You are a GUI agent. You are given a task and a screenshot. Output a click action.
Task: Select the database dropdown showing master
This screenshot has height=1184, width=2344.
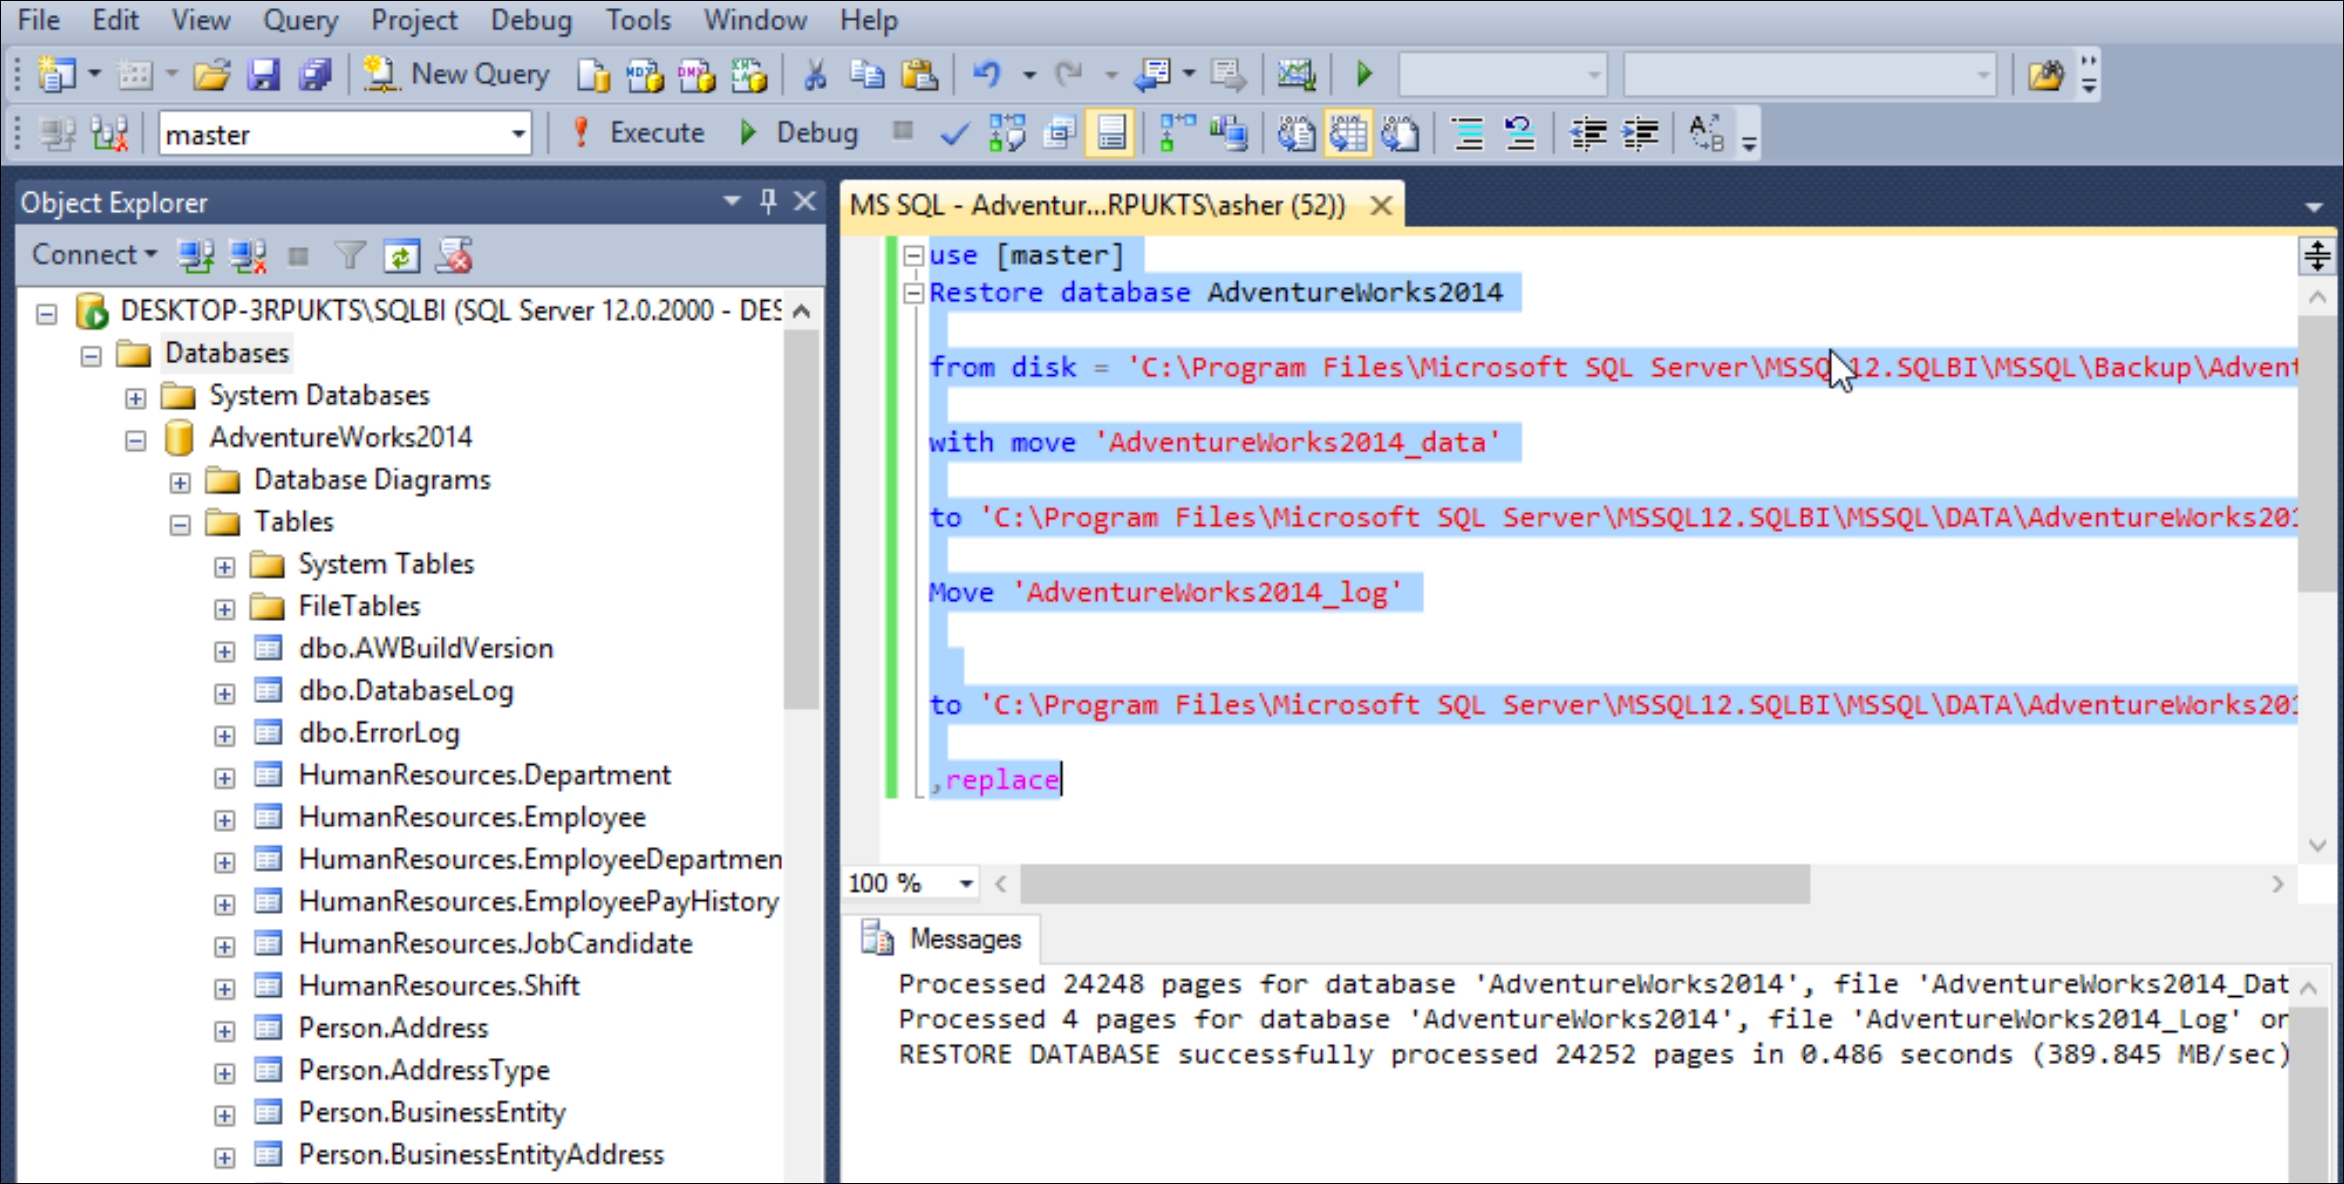pos(341,133)
